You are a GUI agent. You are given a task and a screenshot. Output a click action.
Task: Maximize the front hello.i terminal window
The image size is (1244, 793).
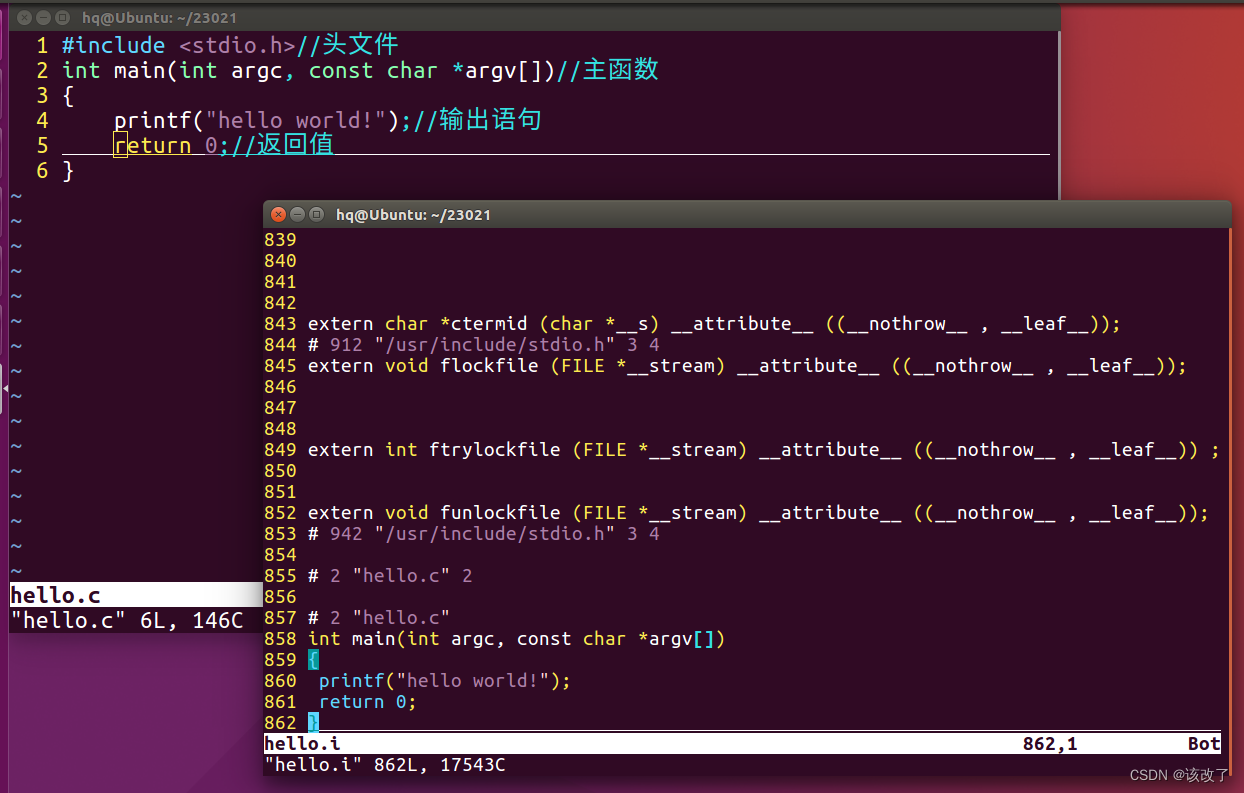315,214
